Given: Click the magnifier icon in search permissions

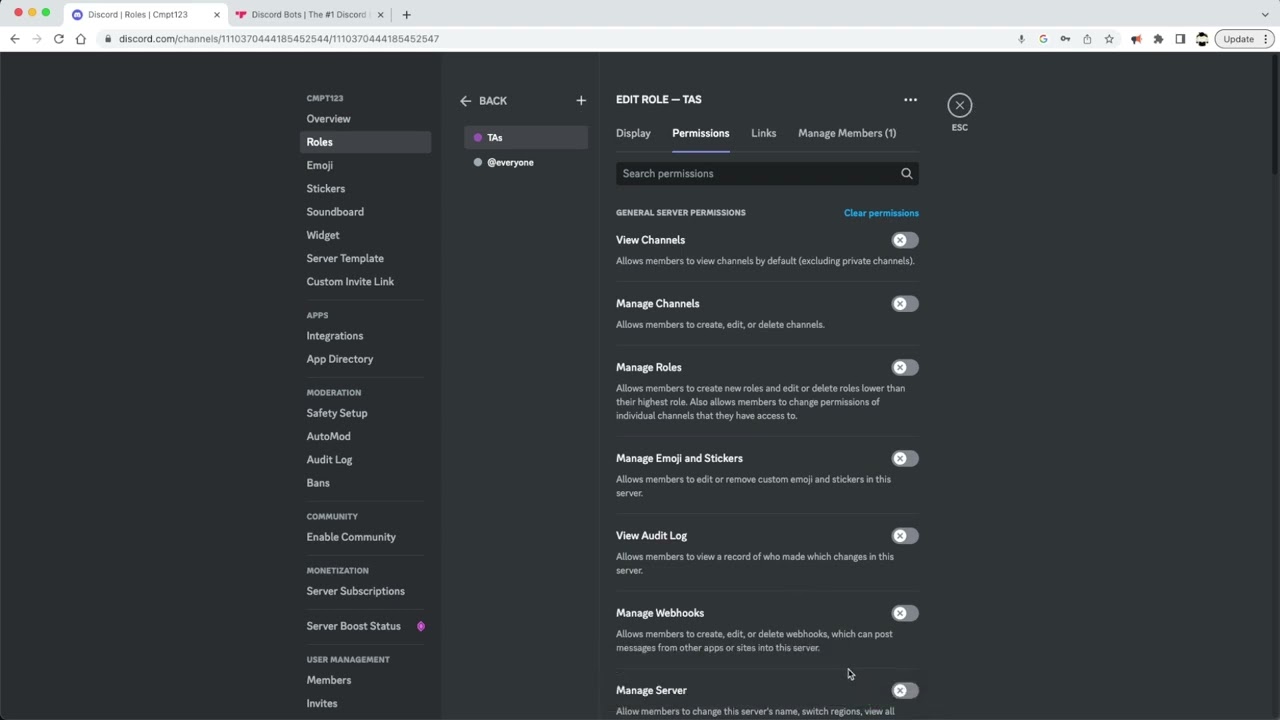Looking at the screenshot, I should point(906,174).
